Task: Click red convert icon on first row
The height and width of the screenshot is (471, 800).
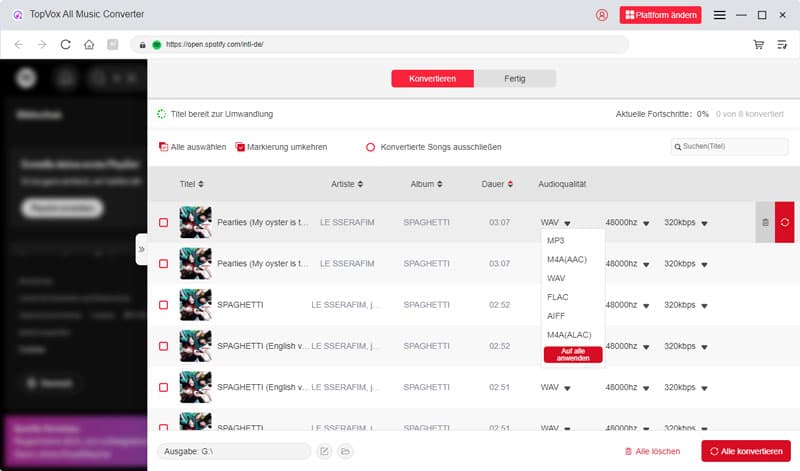Action: click(x=784, y=222)
